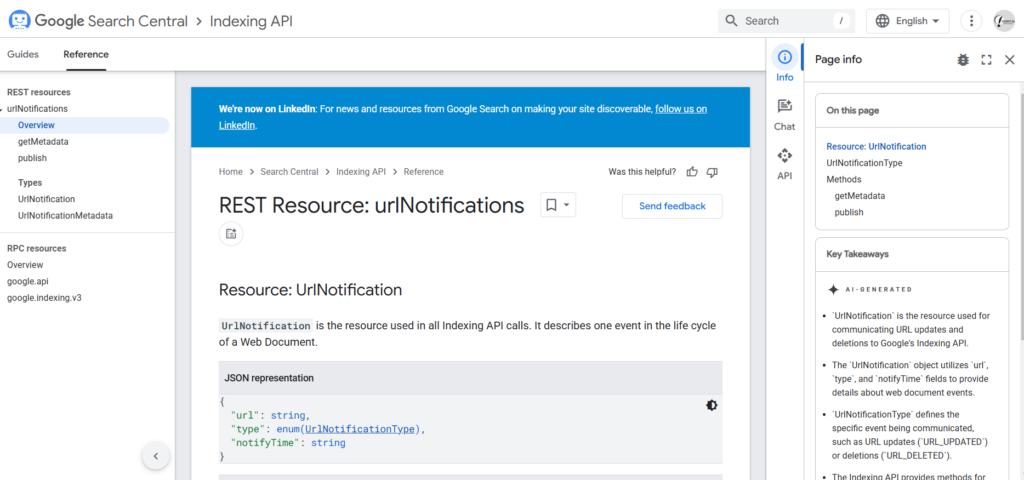Click Reference in the breadcrumb

[423, 172]
